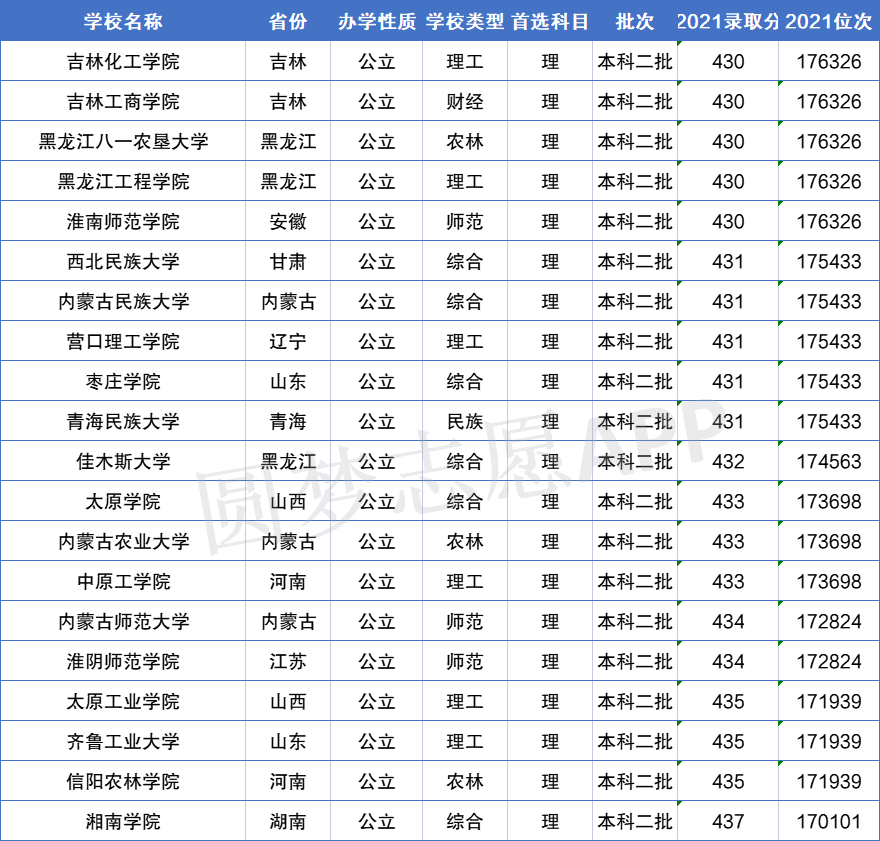Select the 吉林化工学院 cell
The height and width of the screenshot is (841, 880).
pyautogui.click(x=123, y=61)
